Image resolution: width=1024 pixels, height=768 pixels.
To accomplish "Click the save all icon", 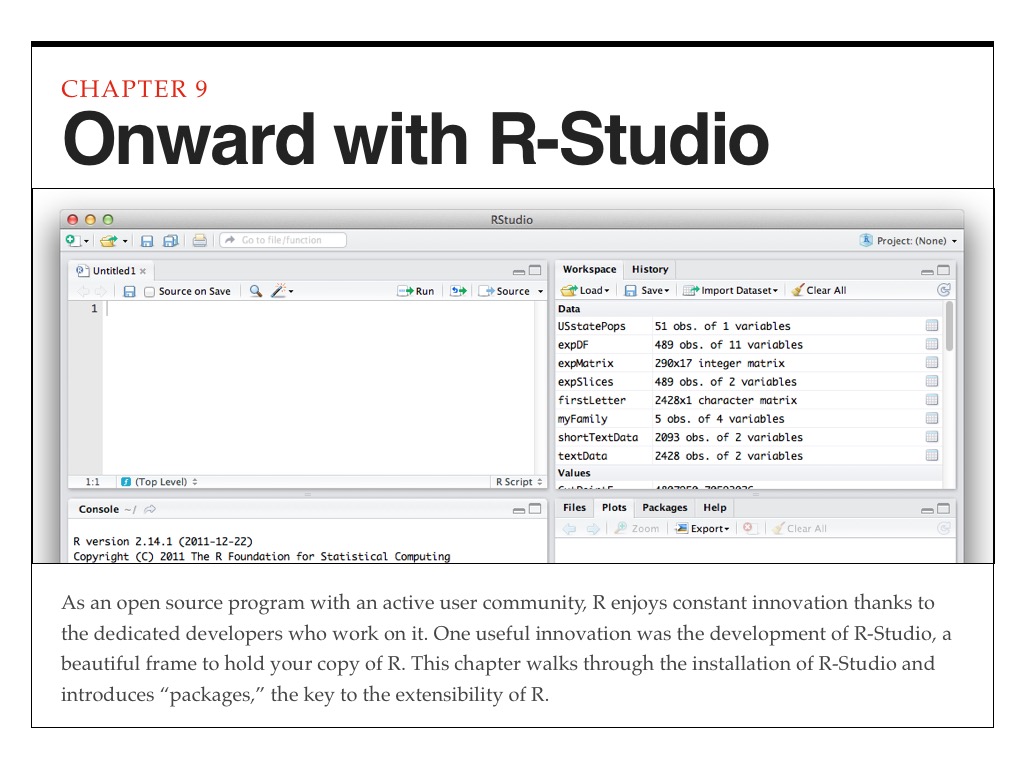I will coord(170,241).
